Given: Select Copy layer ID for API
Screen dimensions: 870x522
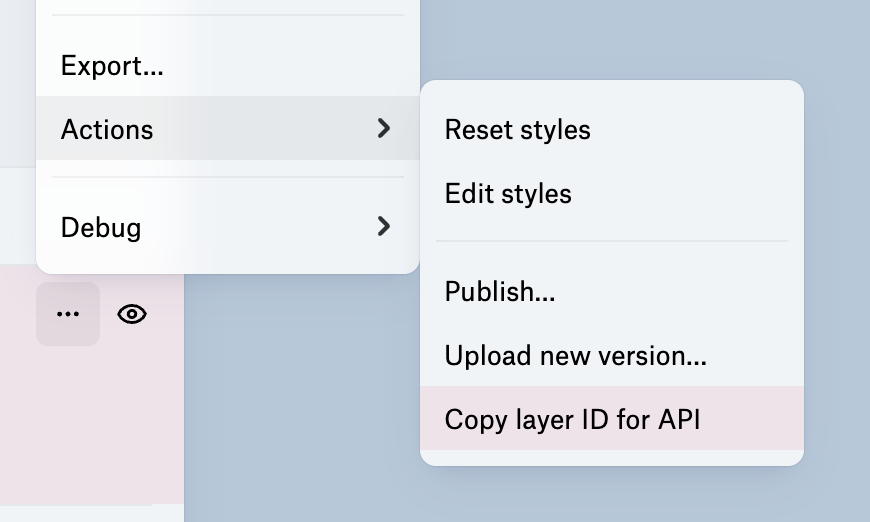Looking at the screenshot, I should coord(572,419).
